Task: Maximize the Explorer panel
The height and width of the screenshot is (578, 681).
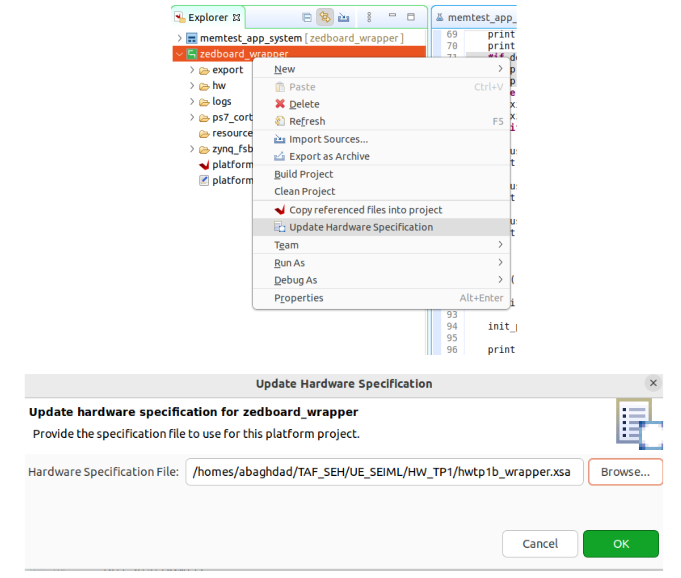Action: coord(410,17)
